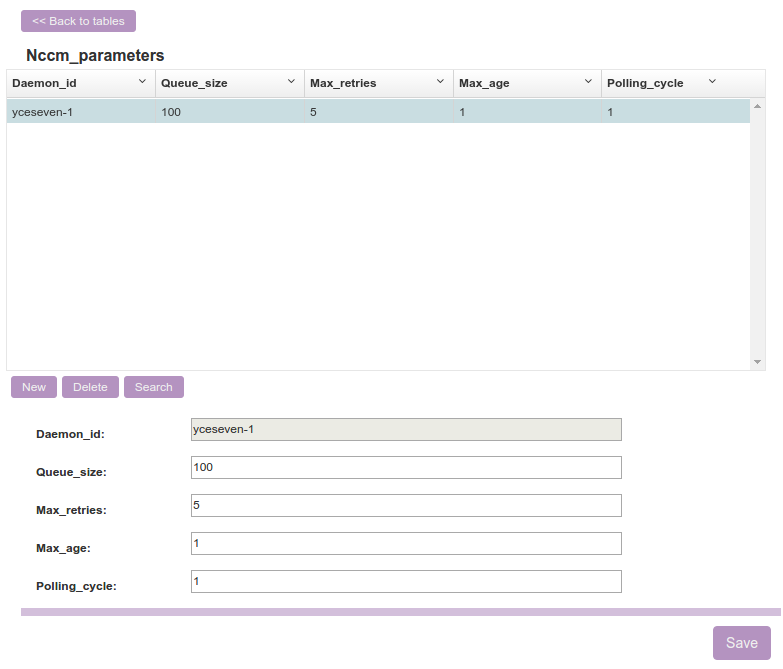Open the Max_age column dropdown chevron
Viewport: 783px width, 669px height.
(x=589, y=82)
